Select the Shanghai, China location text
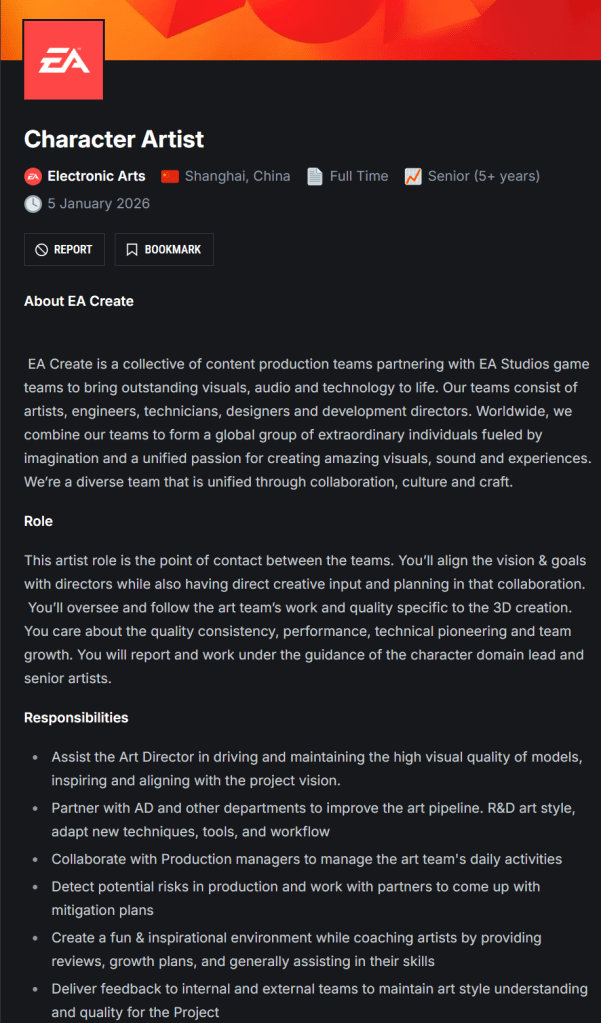The width and height of the screenshot is (601, 1023). click(x=237, y=176)
